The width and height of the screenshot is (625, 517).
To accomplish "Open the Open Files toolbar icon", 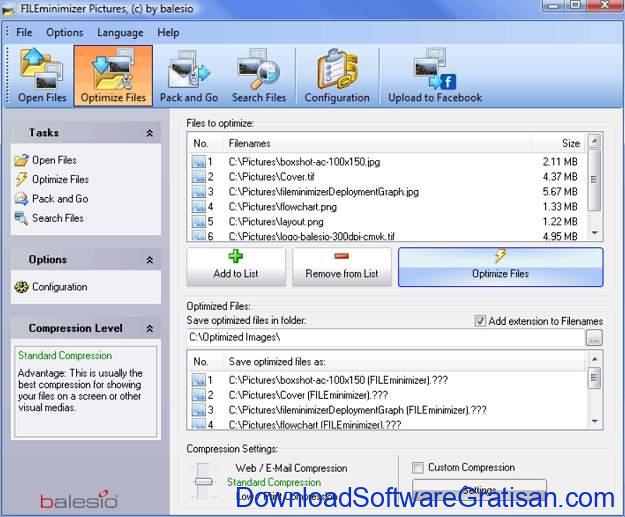I will click(x=42, y=75).
